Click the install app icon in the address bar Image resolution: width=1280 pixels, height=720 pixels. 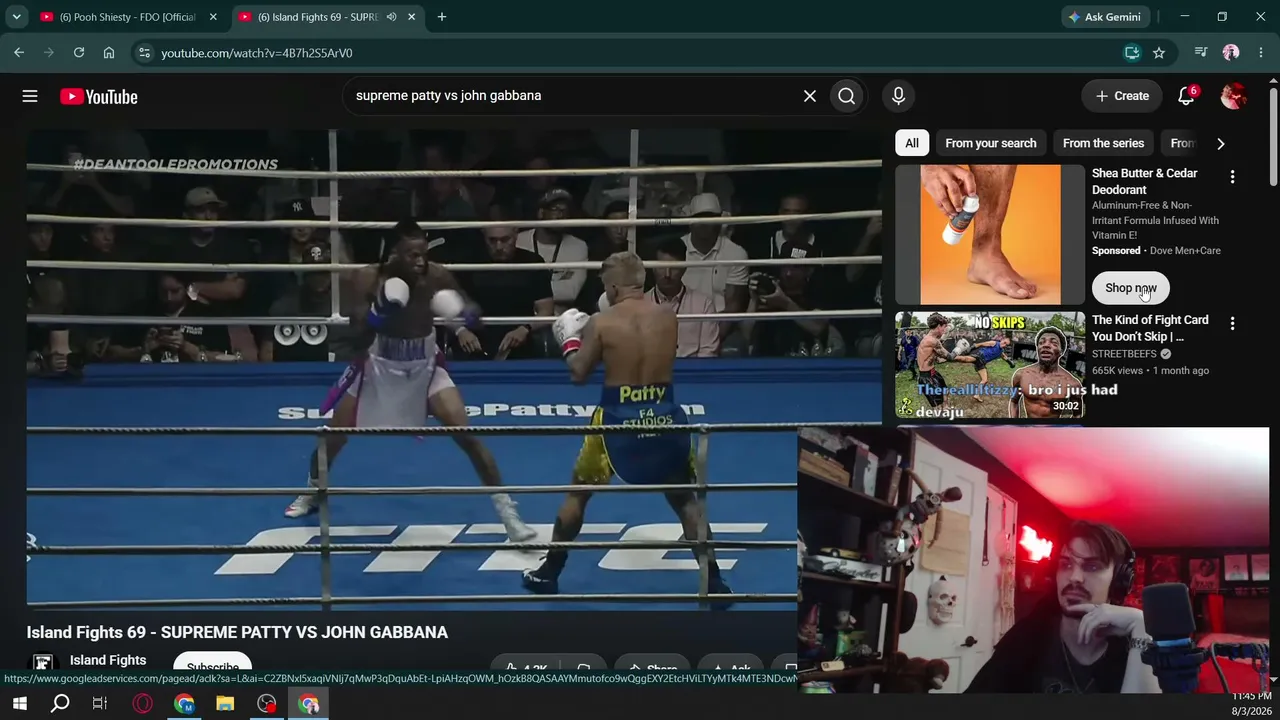1132,53
